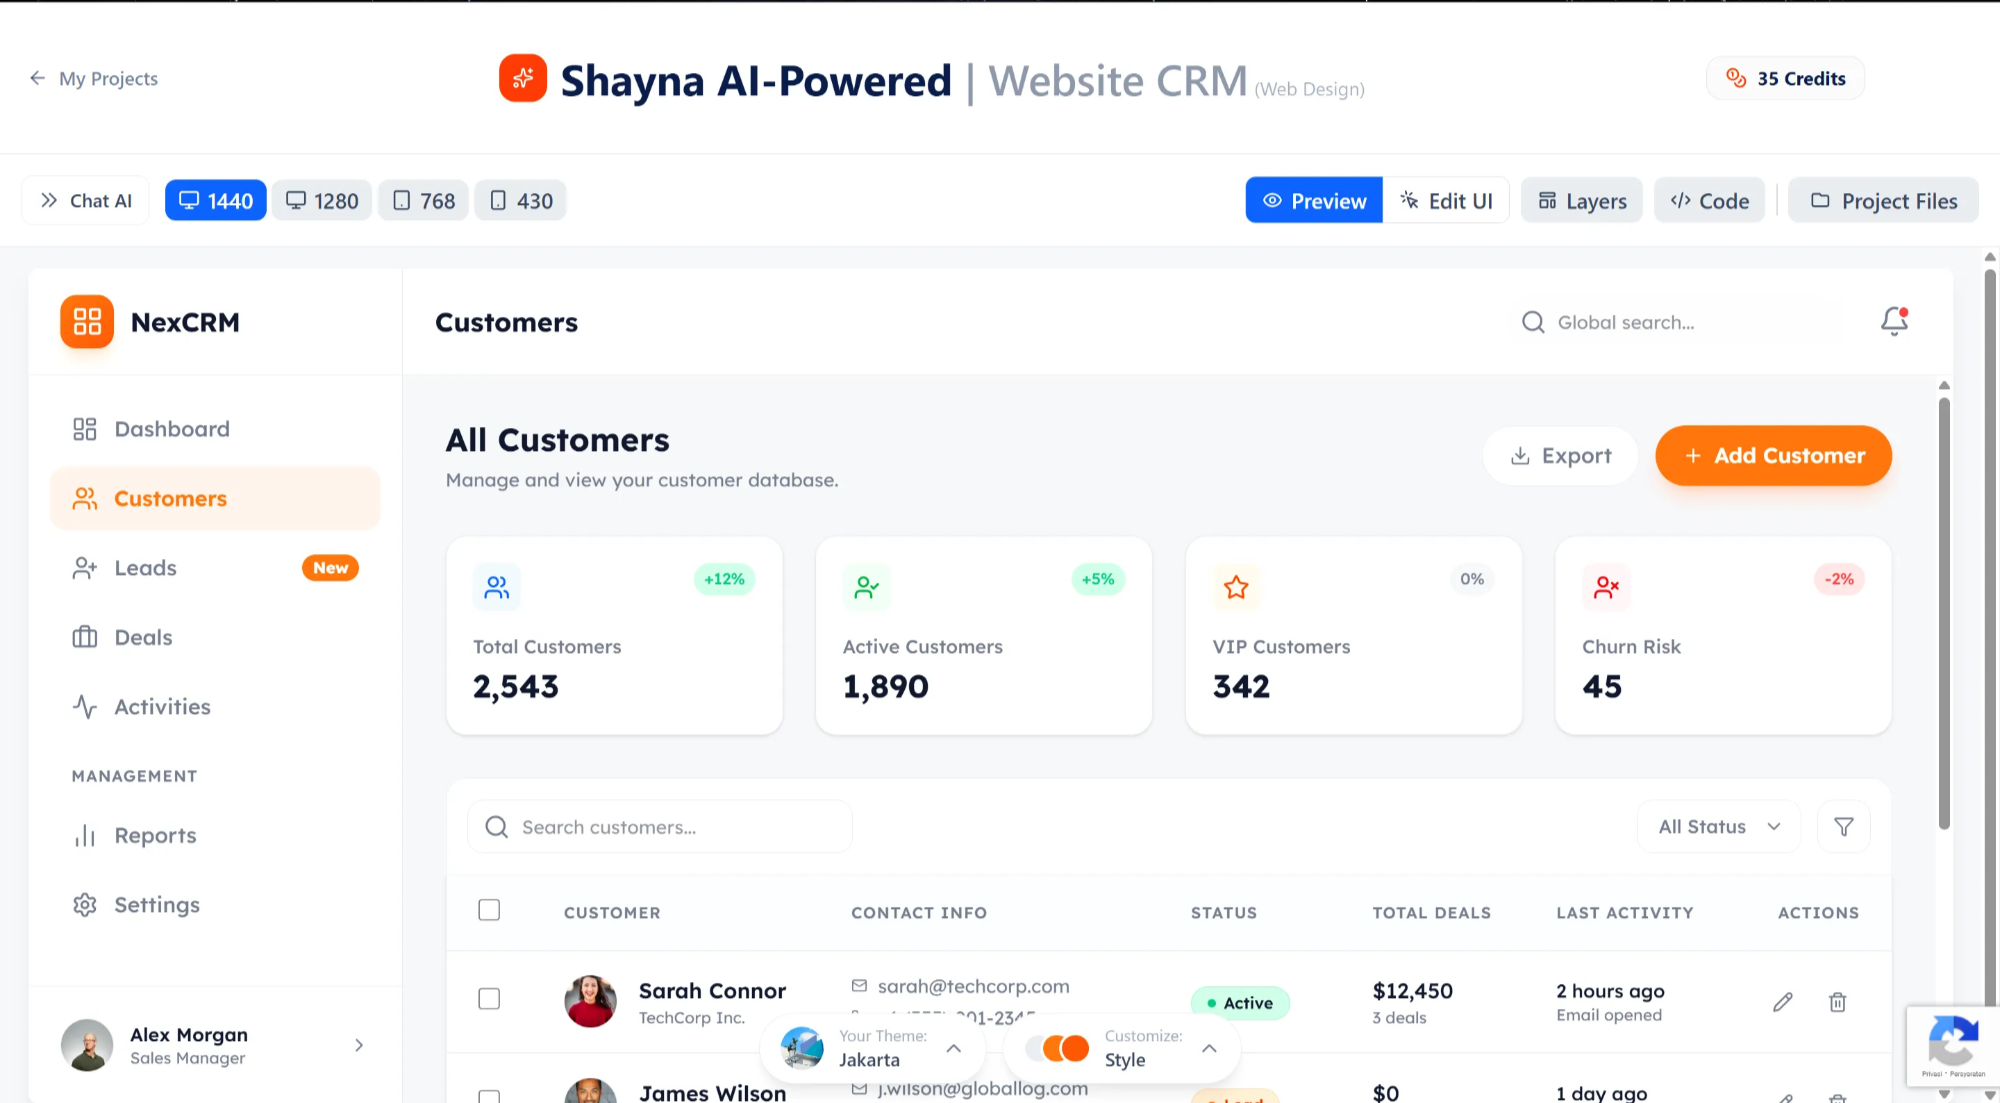Image resolution: width=2000 pixels, height=1103 pixels.
Task: Select the 430 mobile viewport
Action: click(520, 201)
